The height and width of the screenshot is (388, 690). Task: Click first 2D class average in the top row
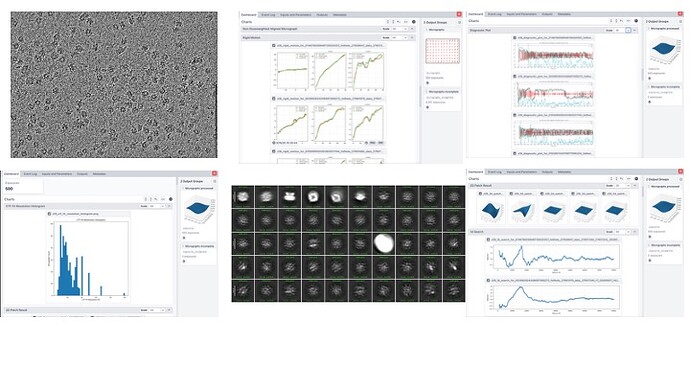coord(243,196)
